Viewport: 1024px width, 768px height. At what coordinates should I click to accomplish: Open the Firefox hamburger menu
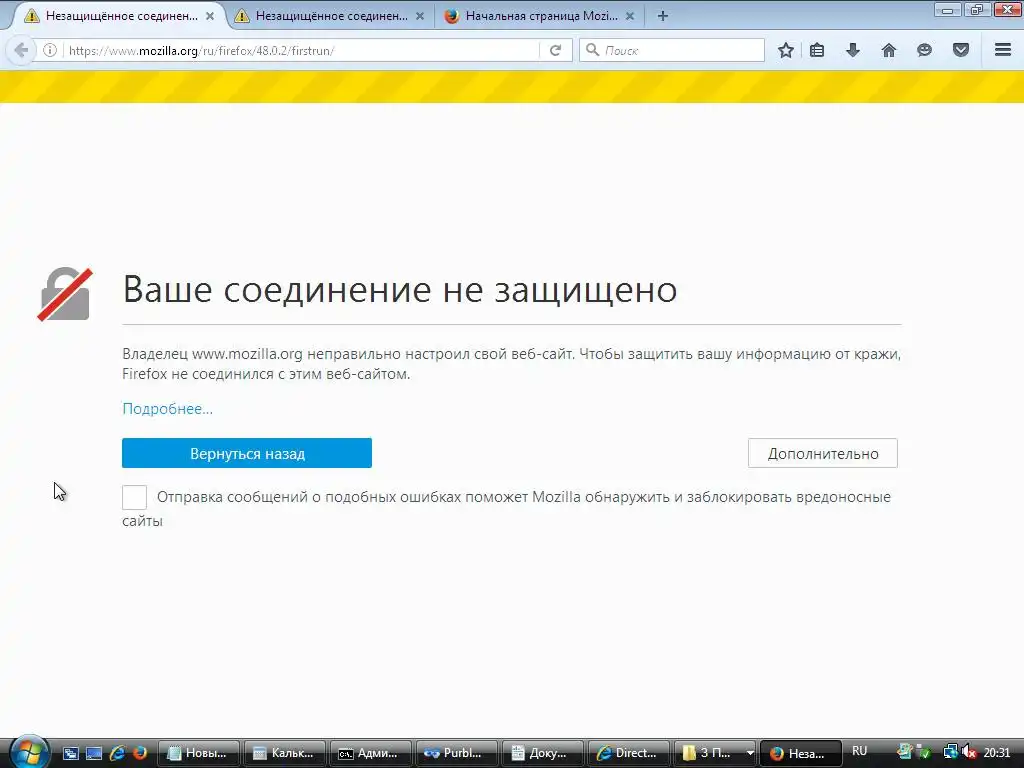[1003, 50]
